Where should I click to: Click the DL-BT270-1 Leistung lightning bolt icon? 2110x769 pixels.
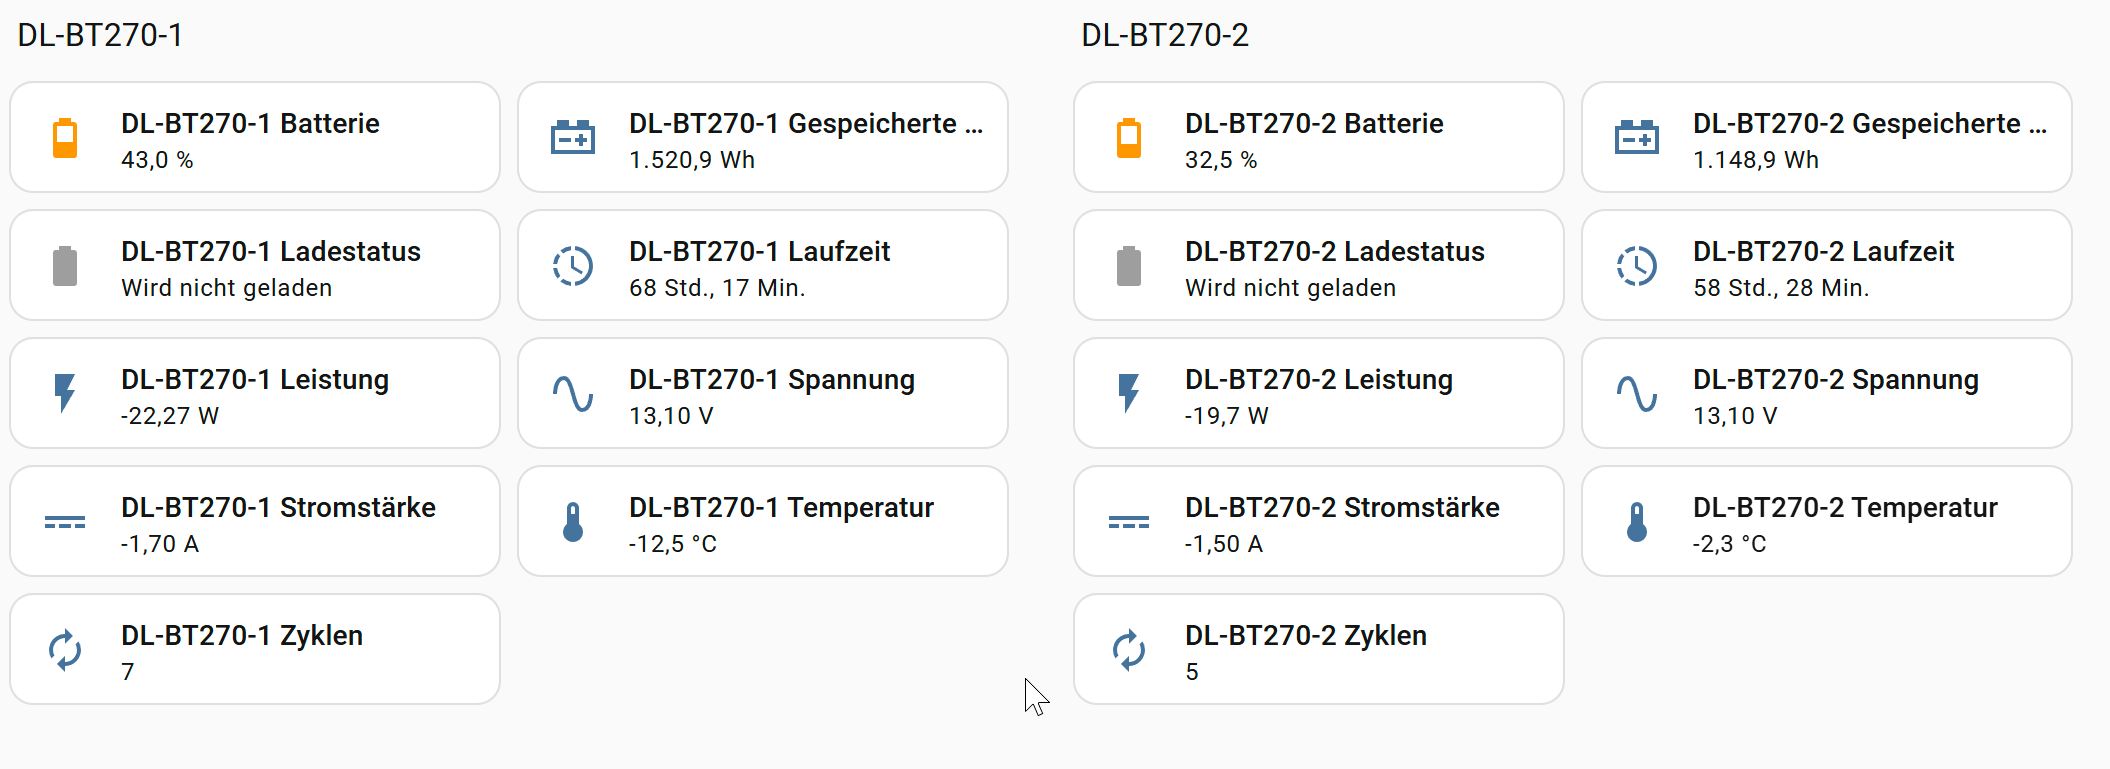tap(65, 394)
